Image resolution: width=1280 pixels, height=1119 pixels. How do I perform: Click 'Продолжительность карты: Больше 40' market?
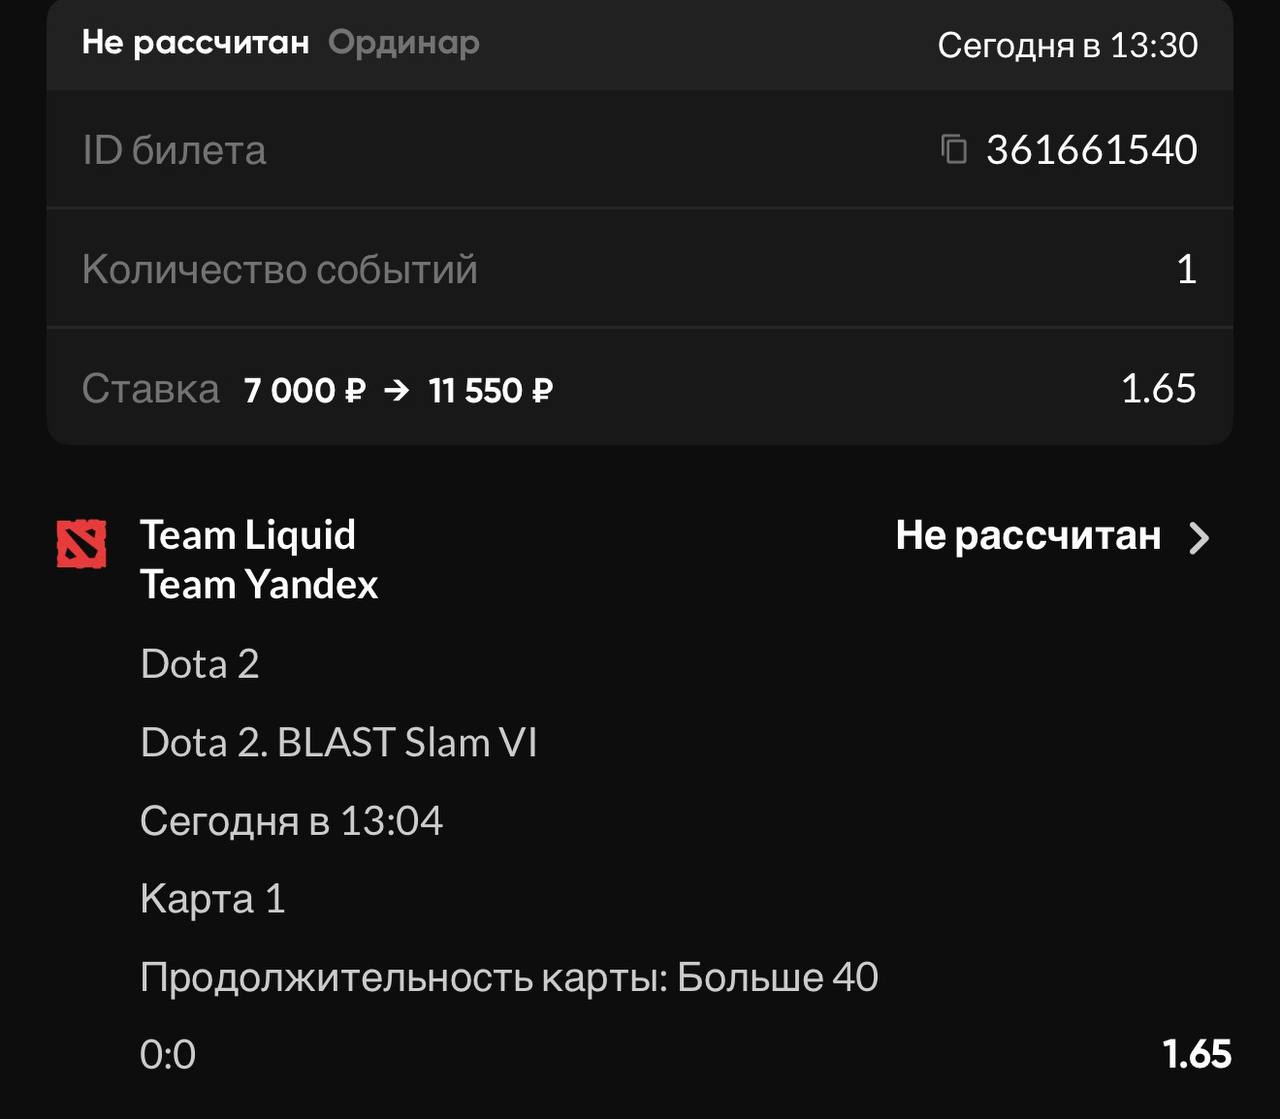click(509, 977)
